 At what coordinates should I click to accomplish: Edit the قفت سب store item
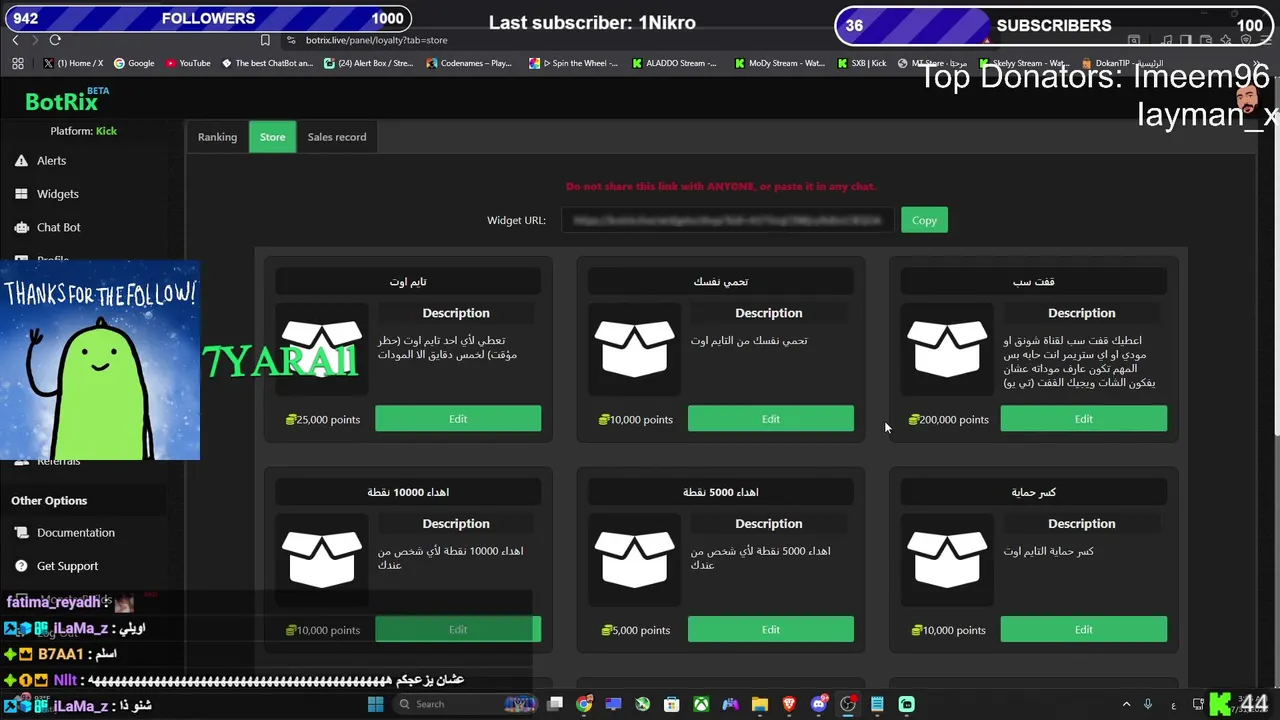point(1084,419)
